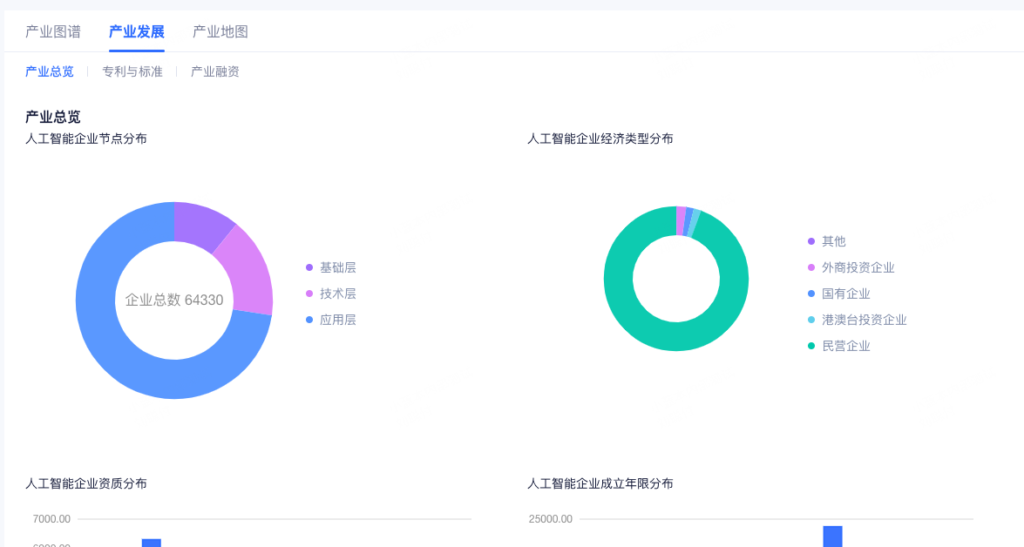Click the tall bar in 成立年限分布 chart
Screen dimensions: 1024x547
point(832,537)
